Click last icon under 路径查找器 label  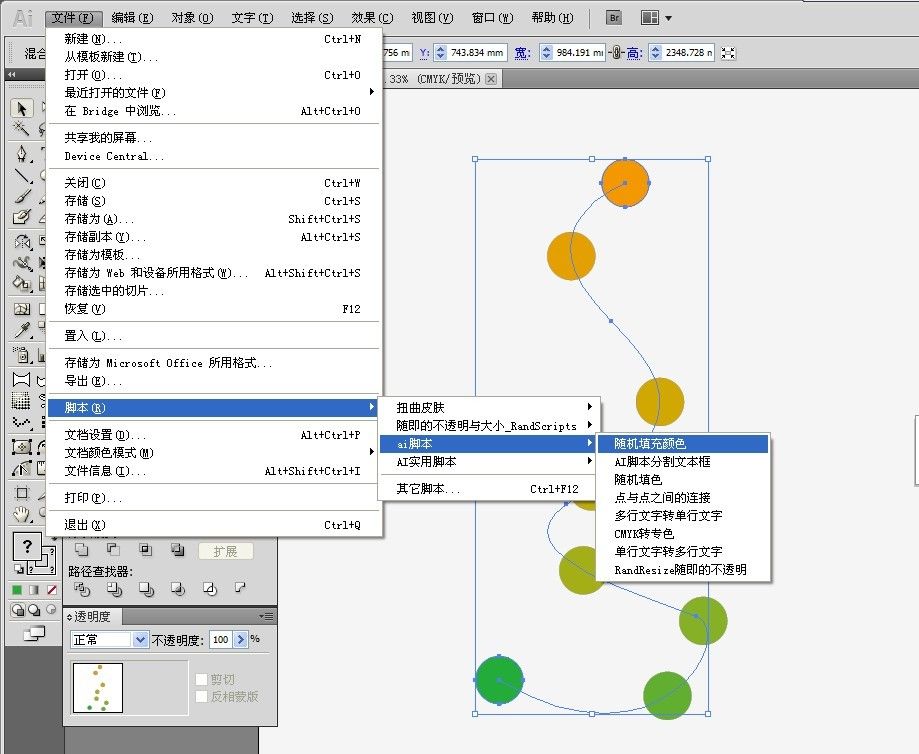(240, 587)
